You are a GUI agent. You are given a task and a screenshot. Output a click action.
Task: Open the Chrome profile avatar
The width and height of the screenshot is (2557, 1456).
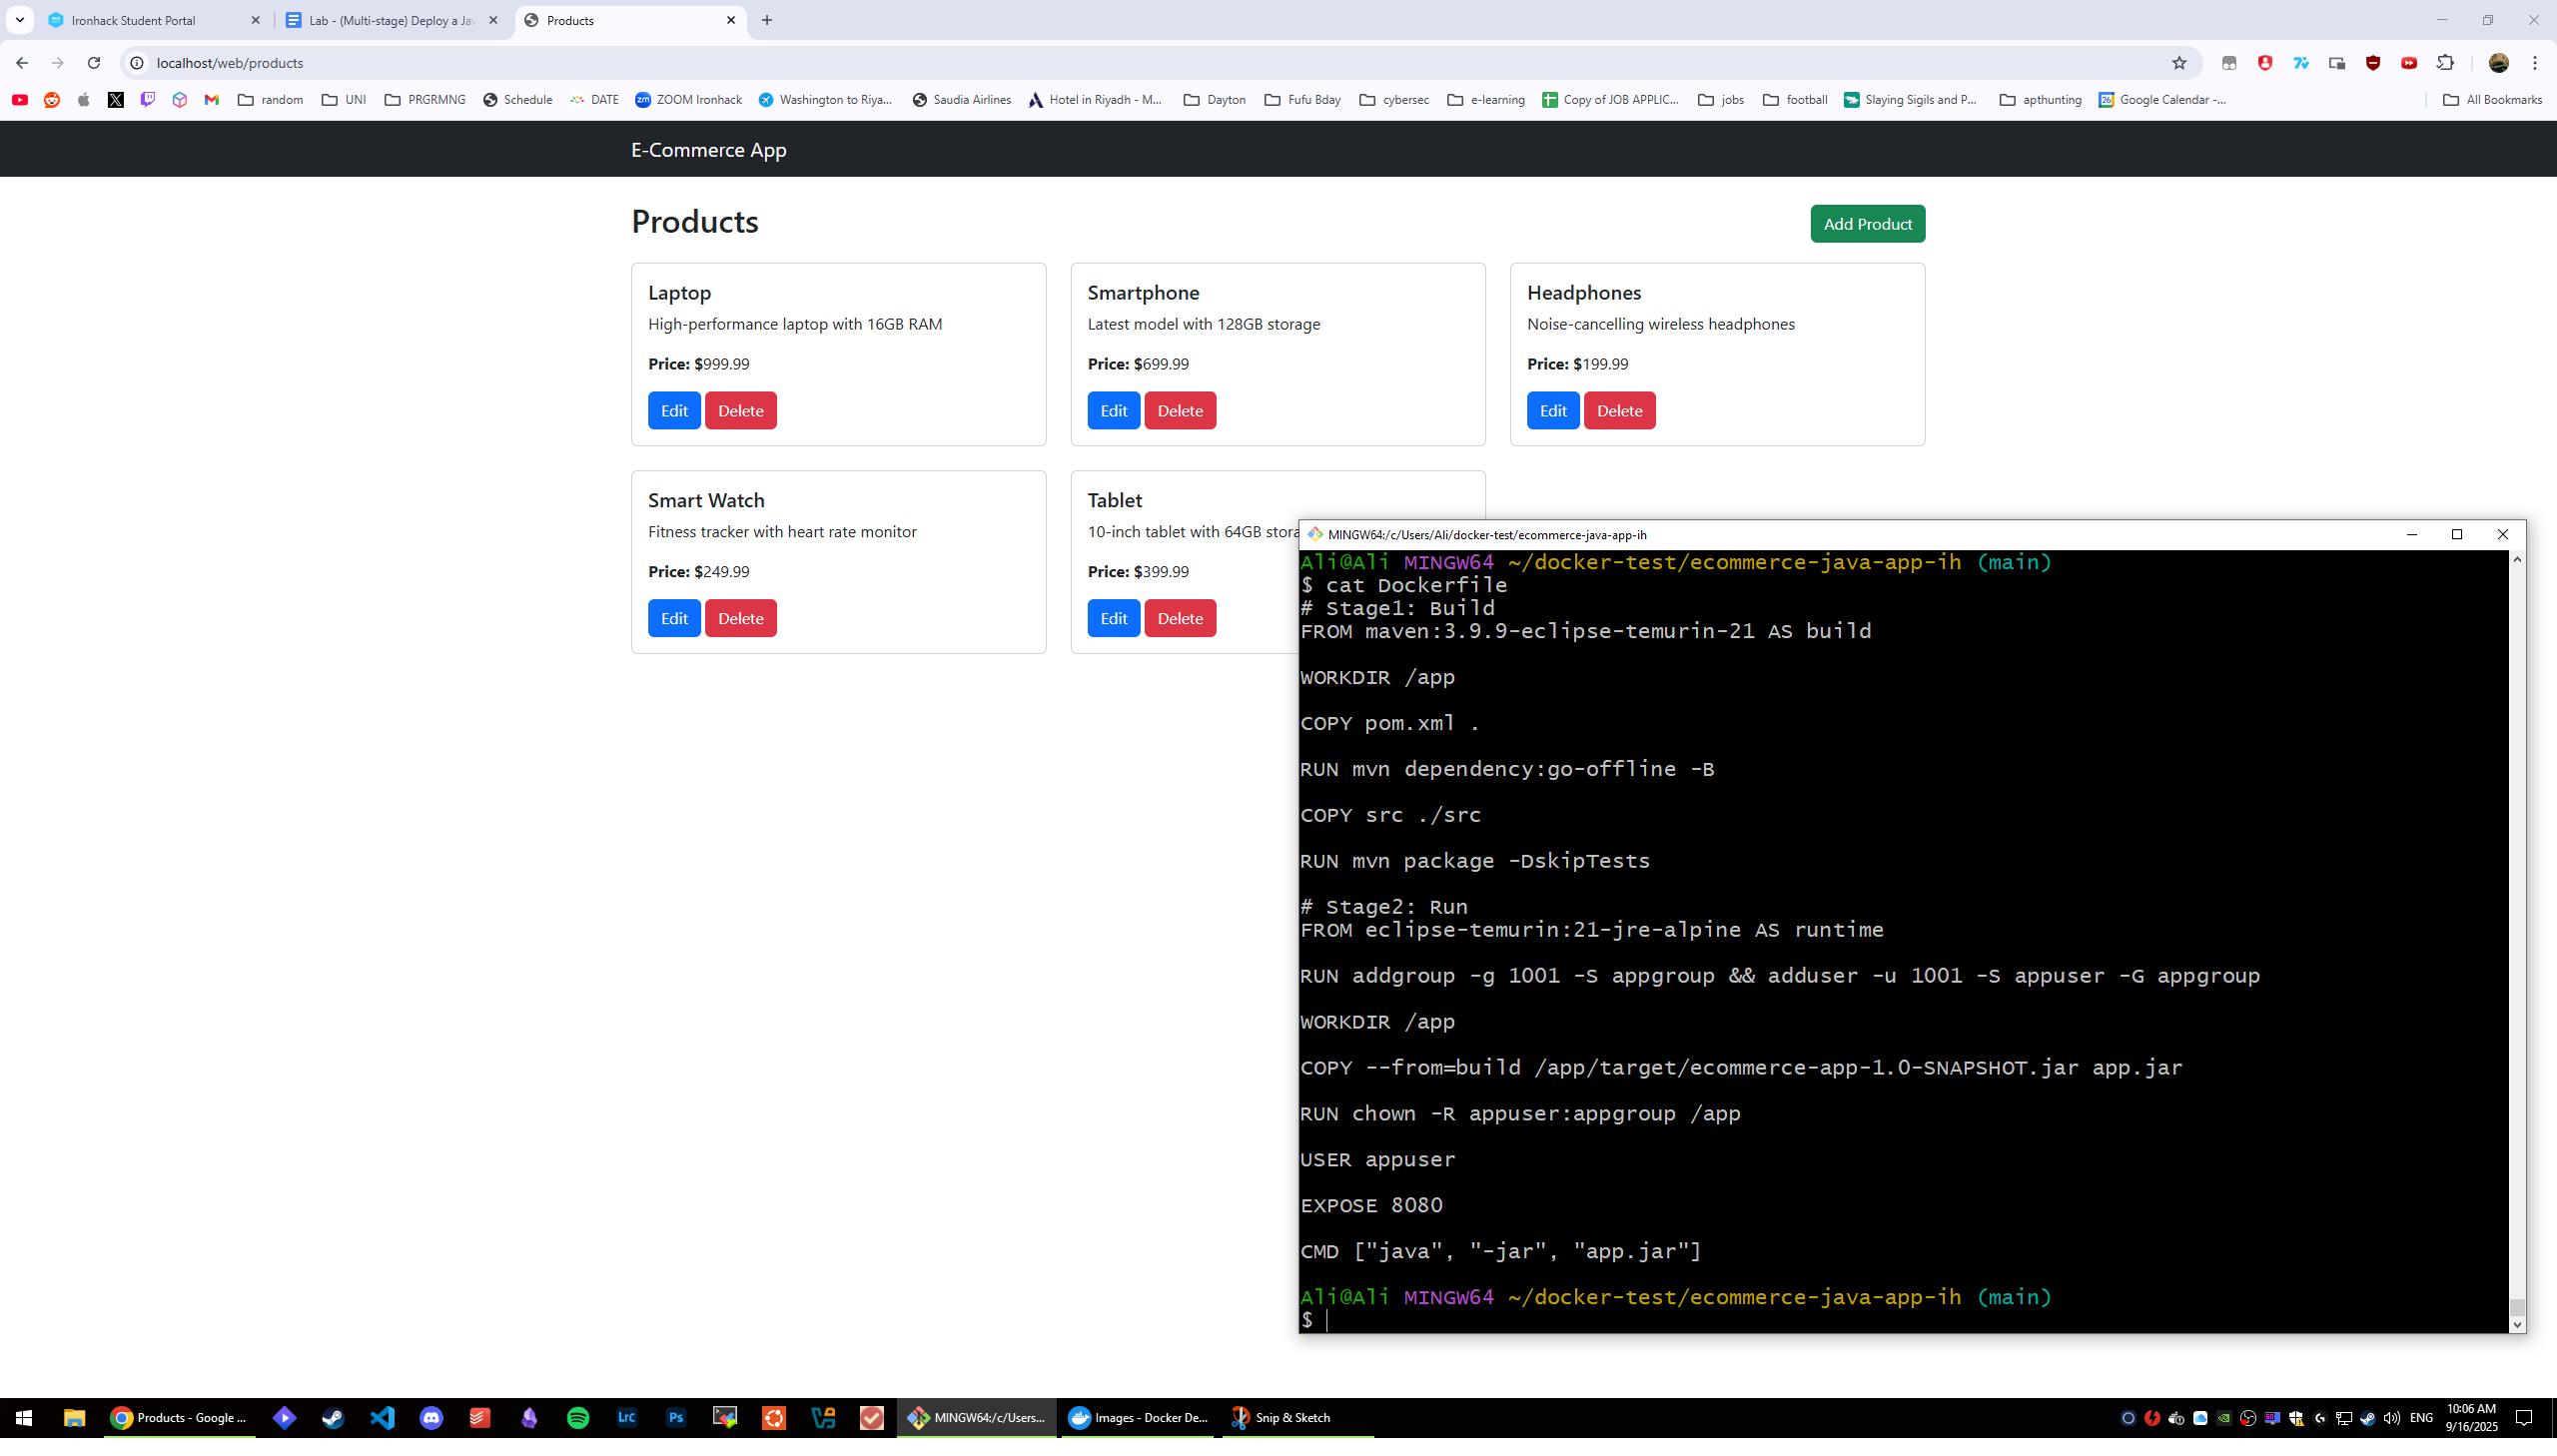tap(2498, 62)
